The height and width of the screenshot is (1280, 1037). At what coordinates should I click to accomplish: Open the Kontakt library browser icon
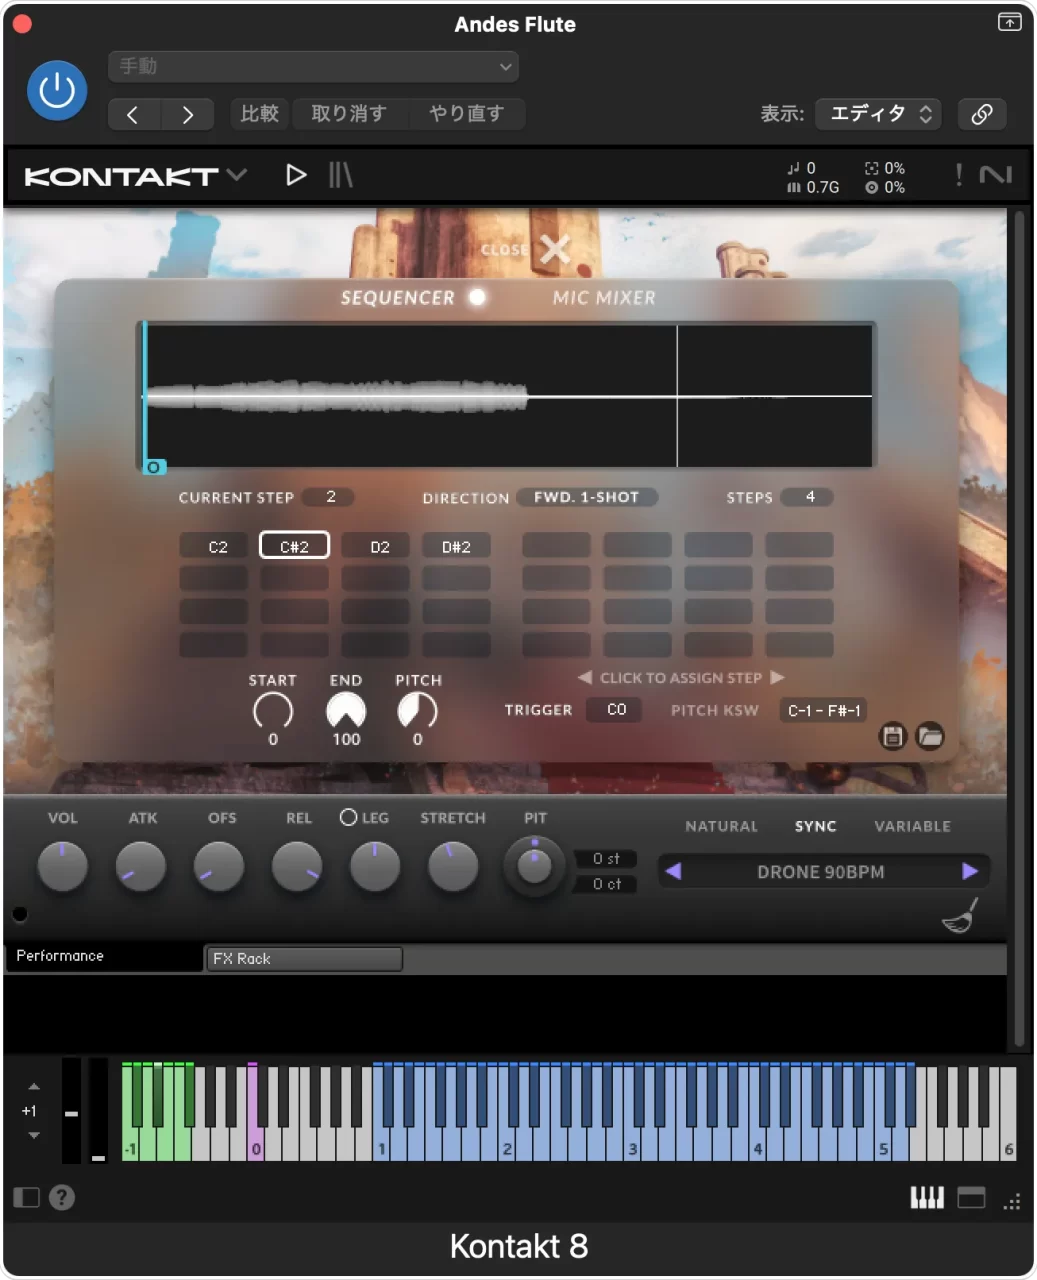pyautogui.click(x=340, y=175)
